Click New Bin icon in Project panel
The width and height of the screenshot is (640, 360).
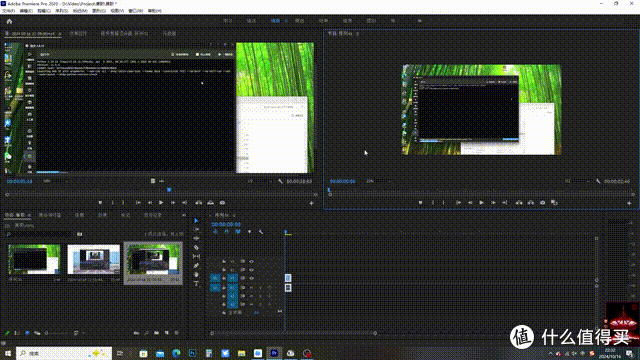click(156, 333)
